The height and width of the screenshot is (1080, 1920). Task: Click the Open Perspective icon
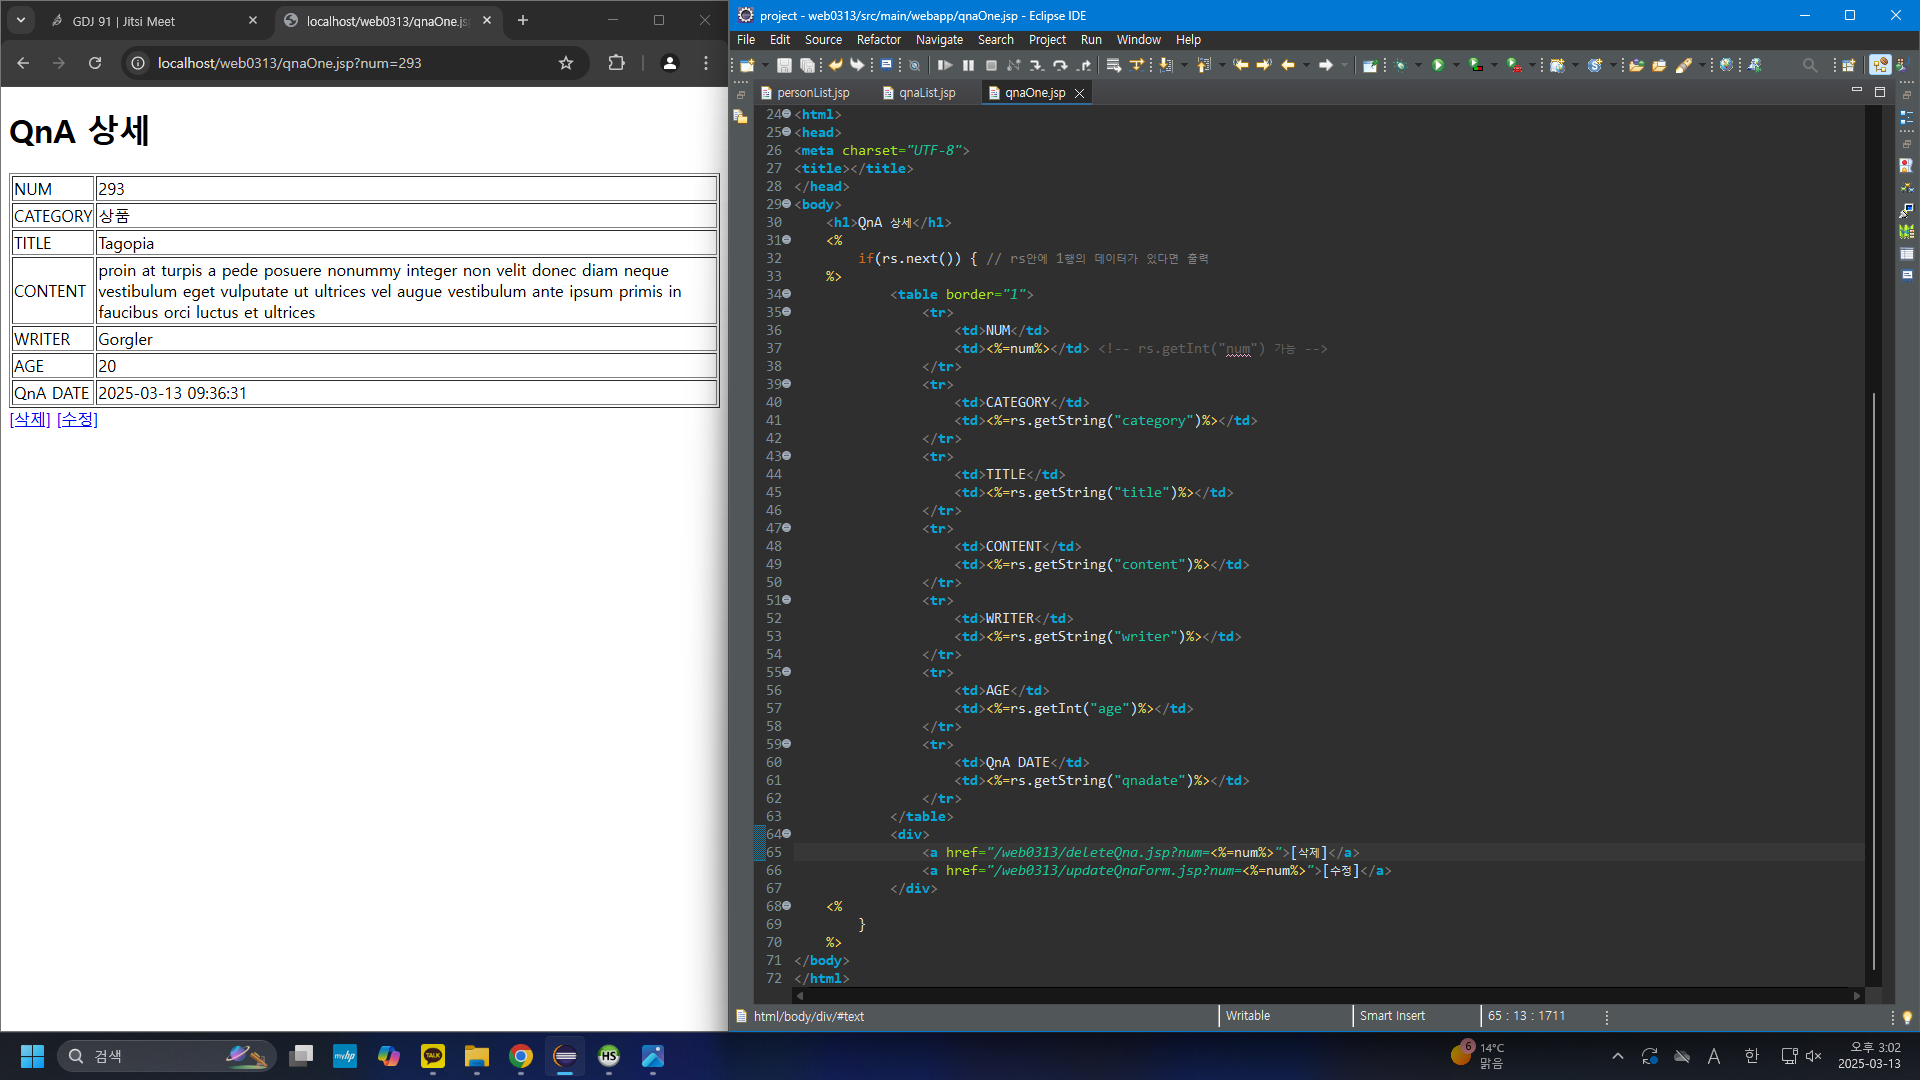click(x=1848, y=65)
